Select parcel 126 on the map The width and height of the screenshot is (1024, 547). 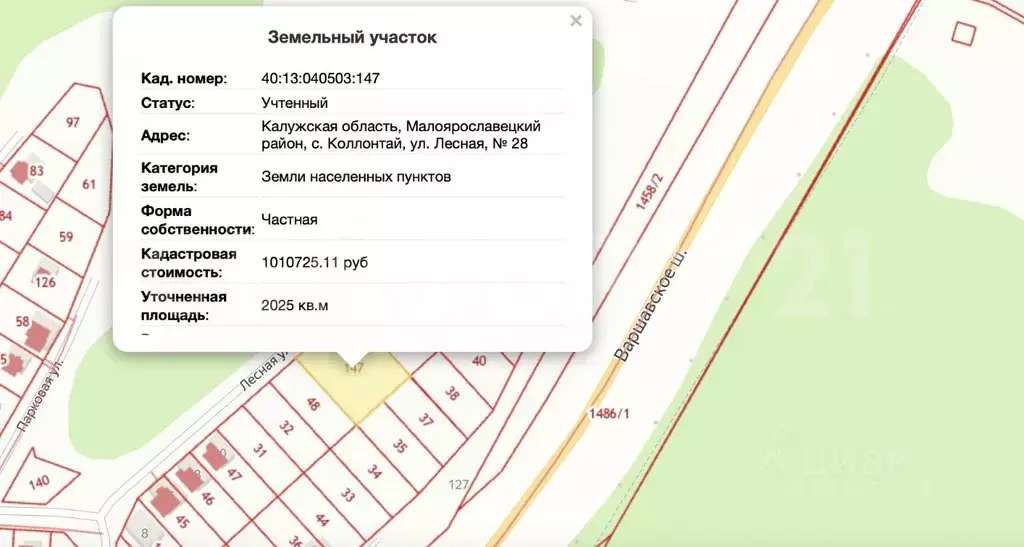click(45, 282)
